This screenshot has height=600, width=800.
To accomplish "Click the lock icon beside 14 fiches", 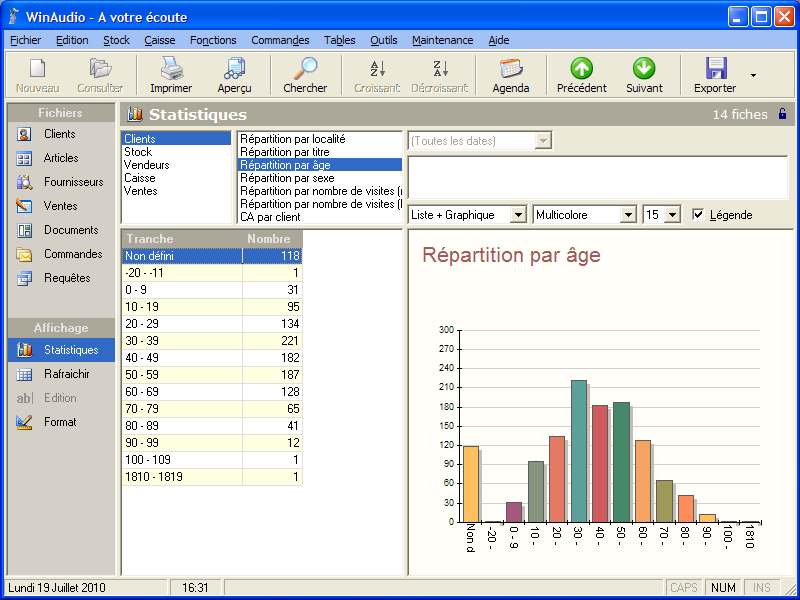I will pos(782,114).
